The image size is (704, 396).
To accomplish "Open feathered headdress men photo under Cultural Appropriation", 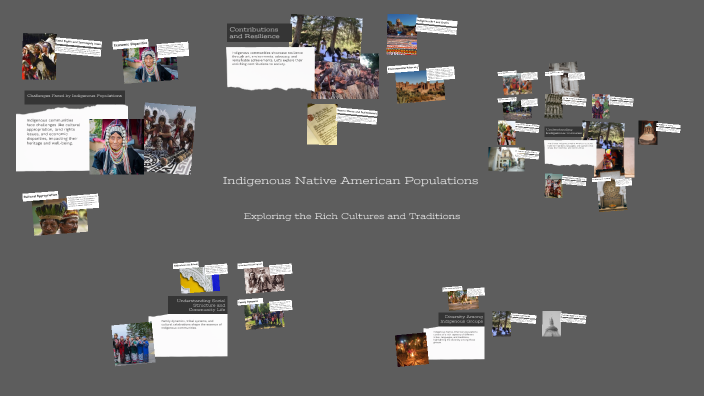I will (60, 218).
